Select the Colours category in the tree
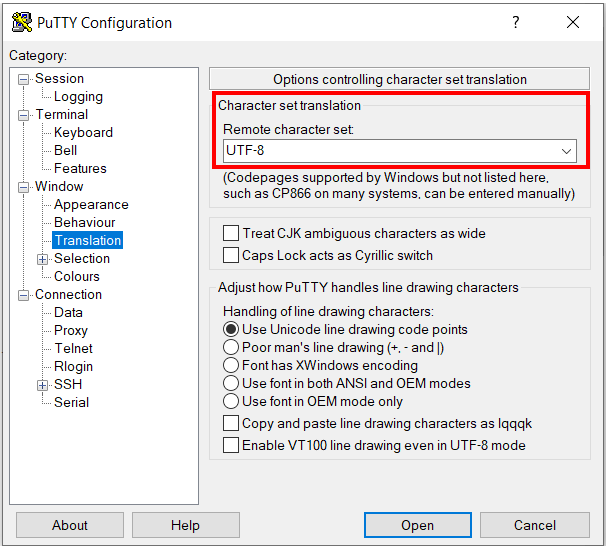606x547 pixels. (x=77, y=276)
